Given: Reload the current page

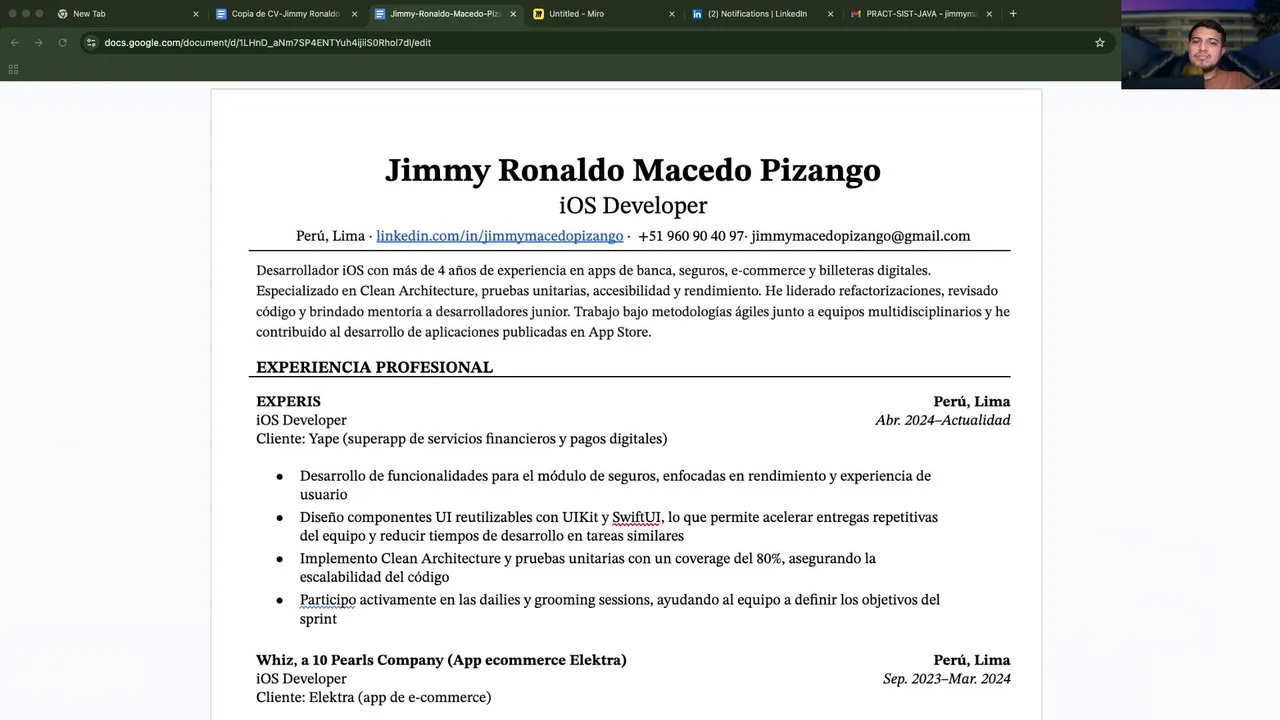Looking at the screenshot, I should pos(62,43).
